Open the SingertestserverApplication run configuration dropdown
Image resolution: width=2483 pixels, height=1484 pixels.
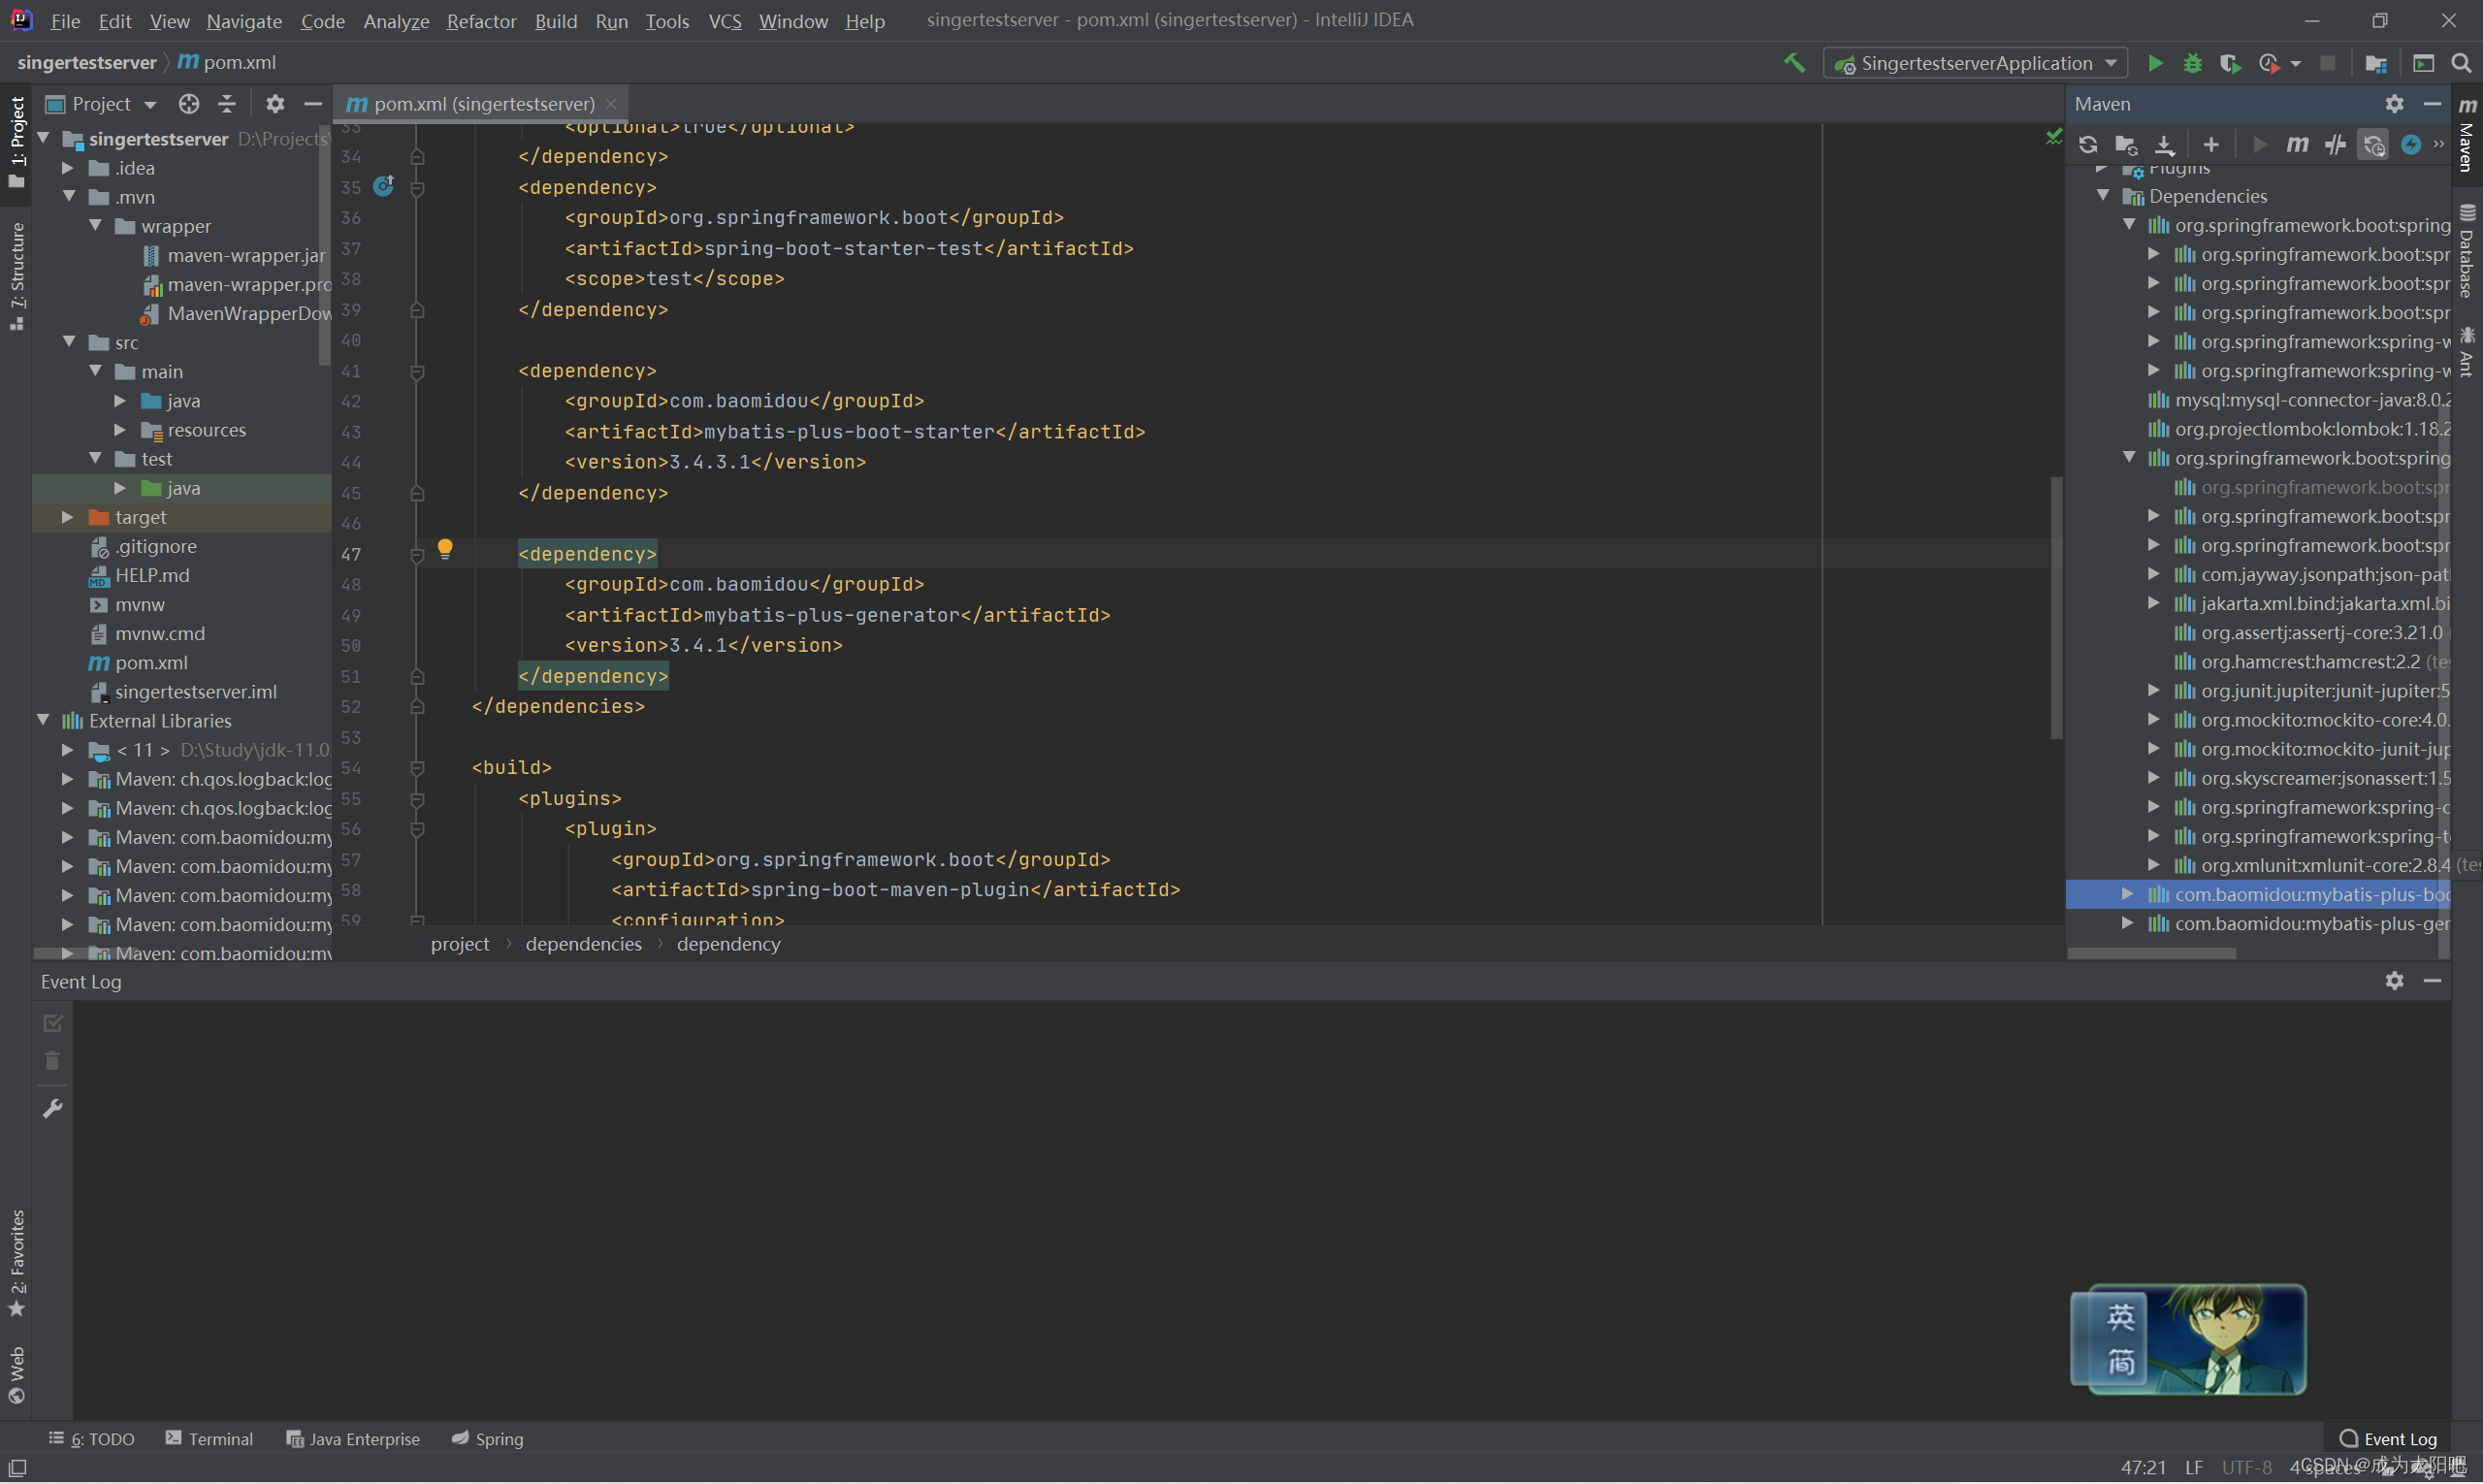click(1976, 63)
